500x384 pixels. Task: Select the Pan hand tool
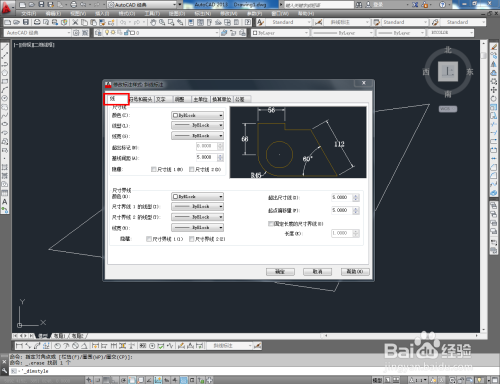[153, 22]
